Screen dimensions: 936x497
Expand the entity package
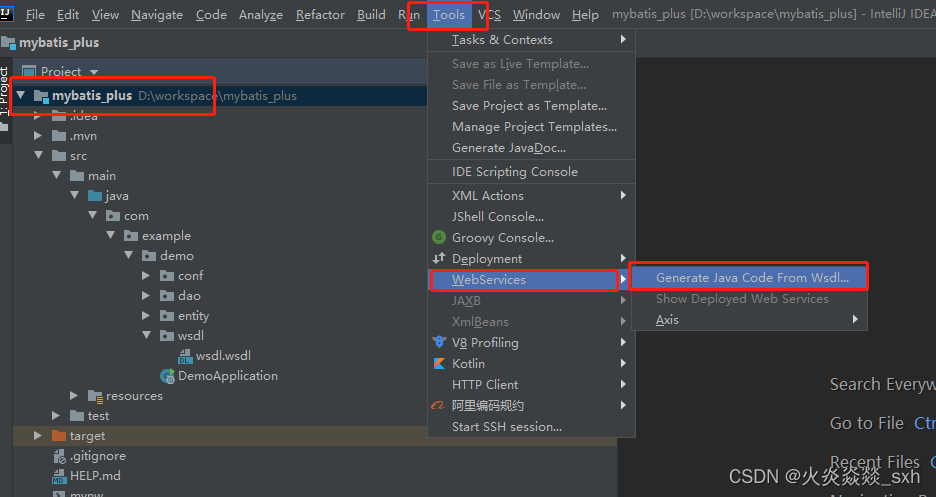(146, 316)
